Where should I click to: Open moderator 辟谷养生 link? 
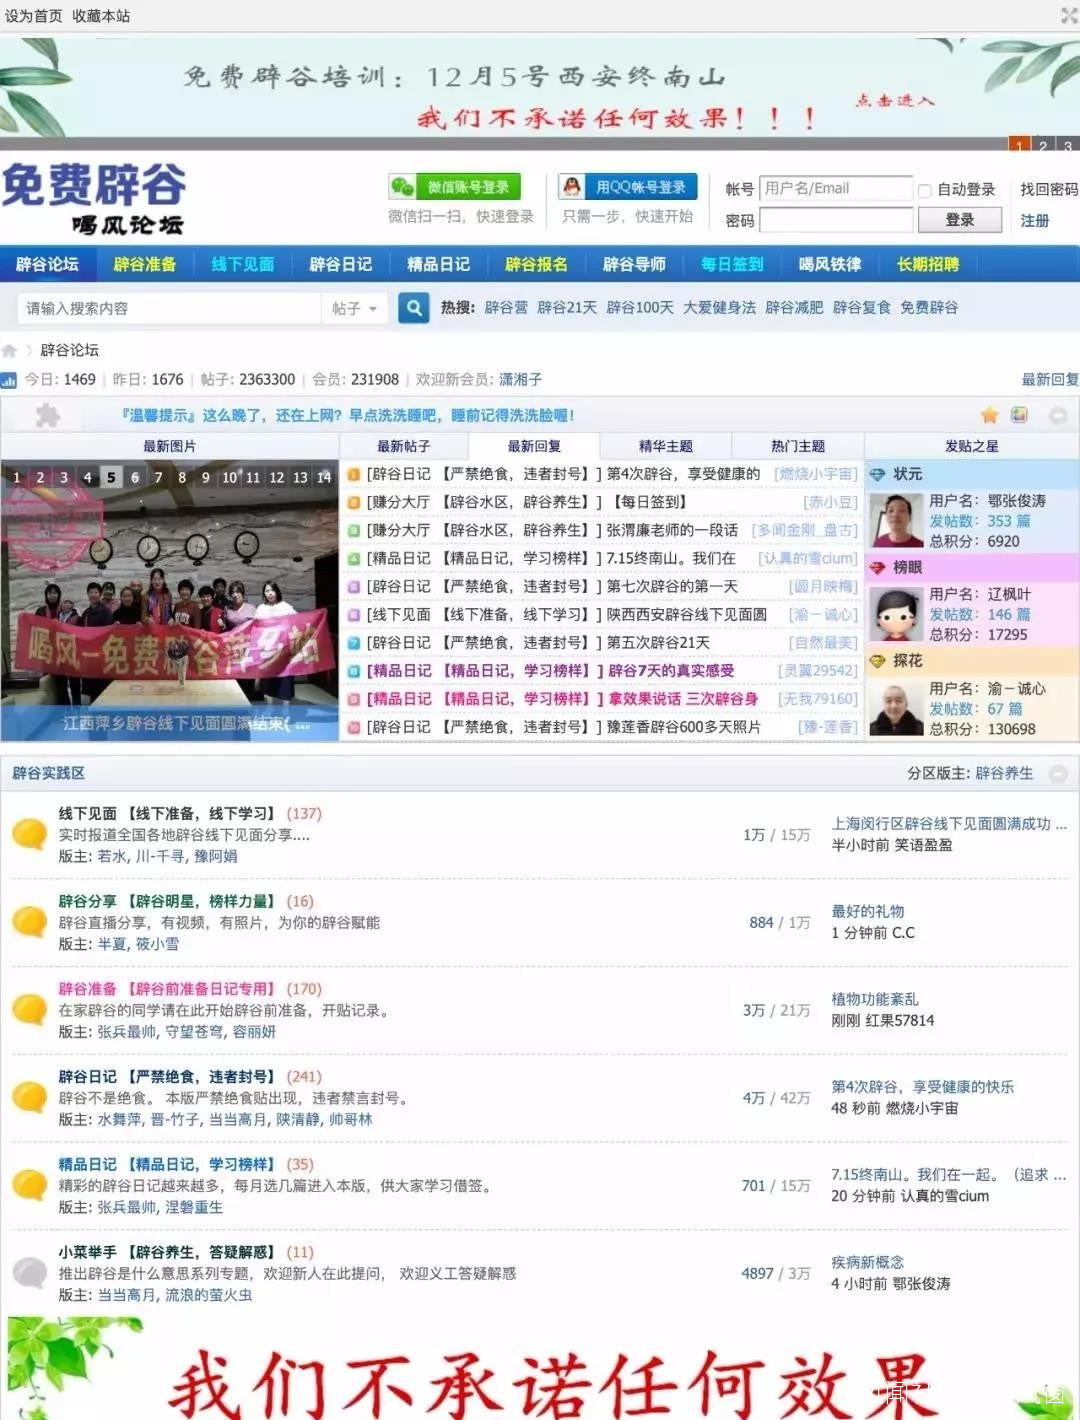coord(1004,773)
